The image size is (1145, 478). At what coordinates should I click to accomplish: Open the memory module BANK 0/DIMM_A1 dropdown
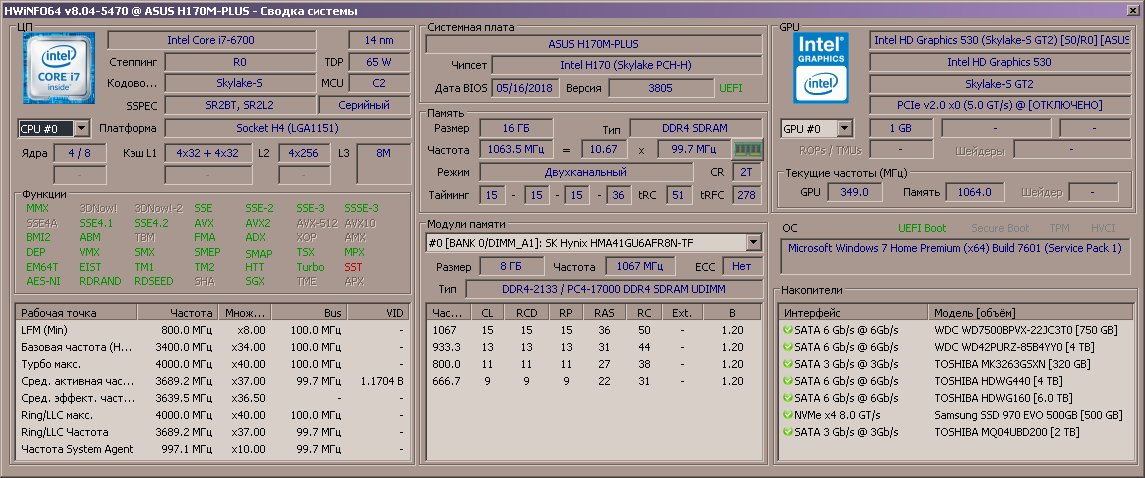point(753,243)
